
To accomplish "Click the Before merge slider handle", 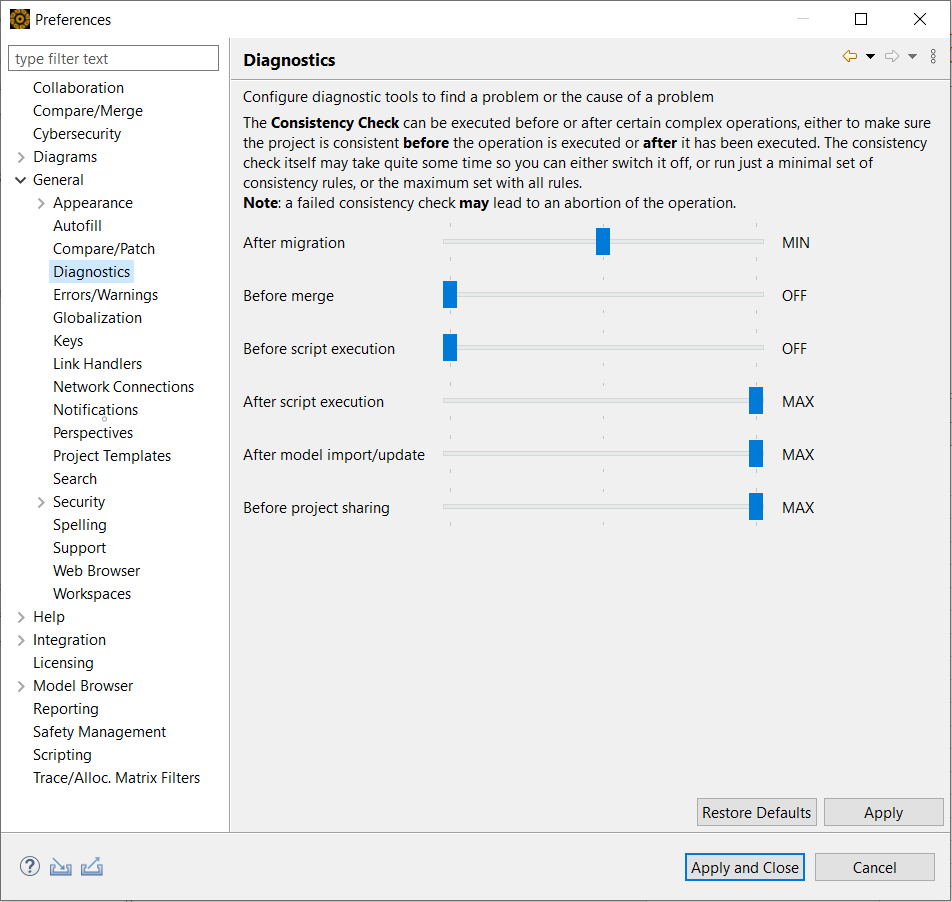I will tap(450, 295).
